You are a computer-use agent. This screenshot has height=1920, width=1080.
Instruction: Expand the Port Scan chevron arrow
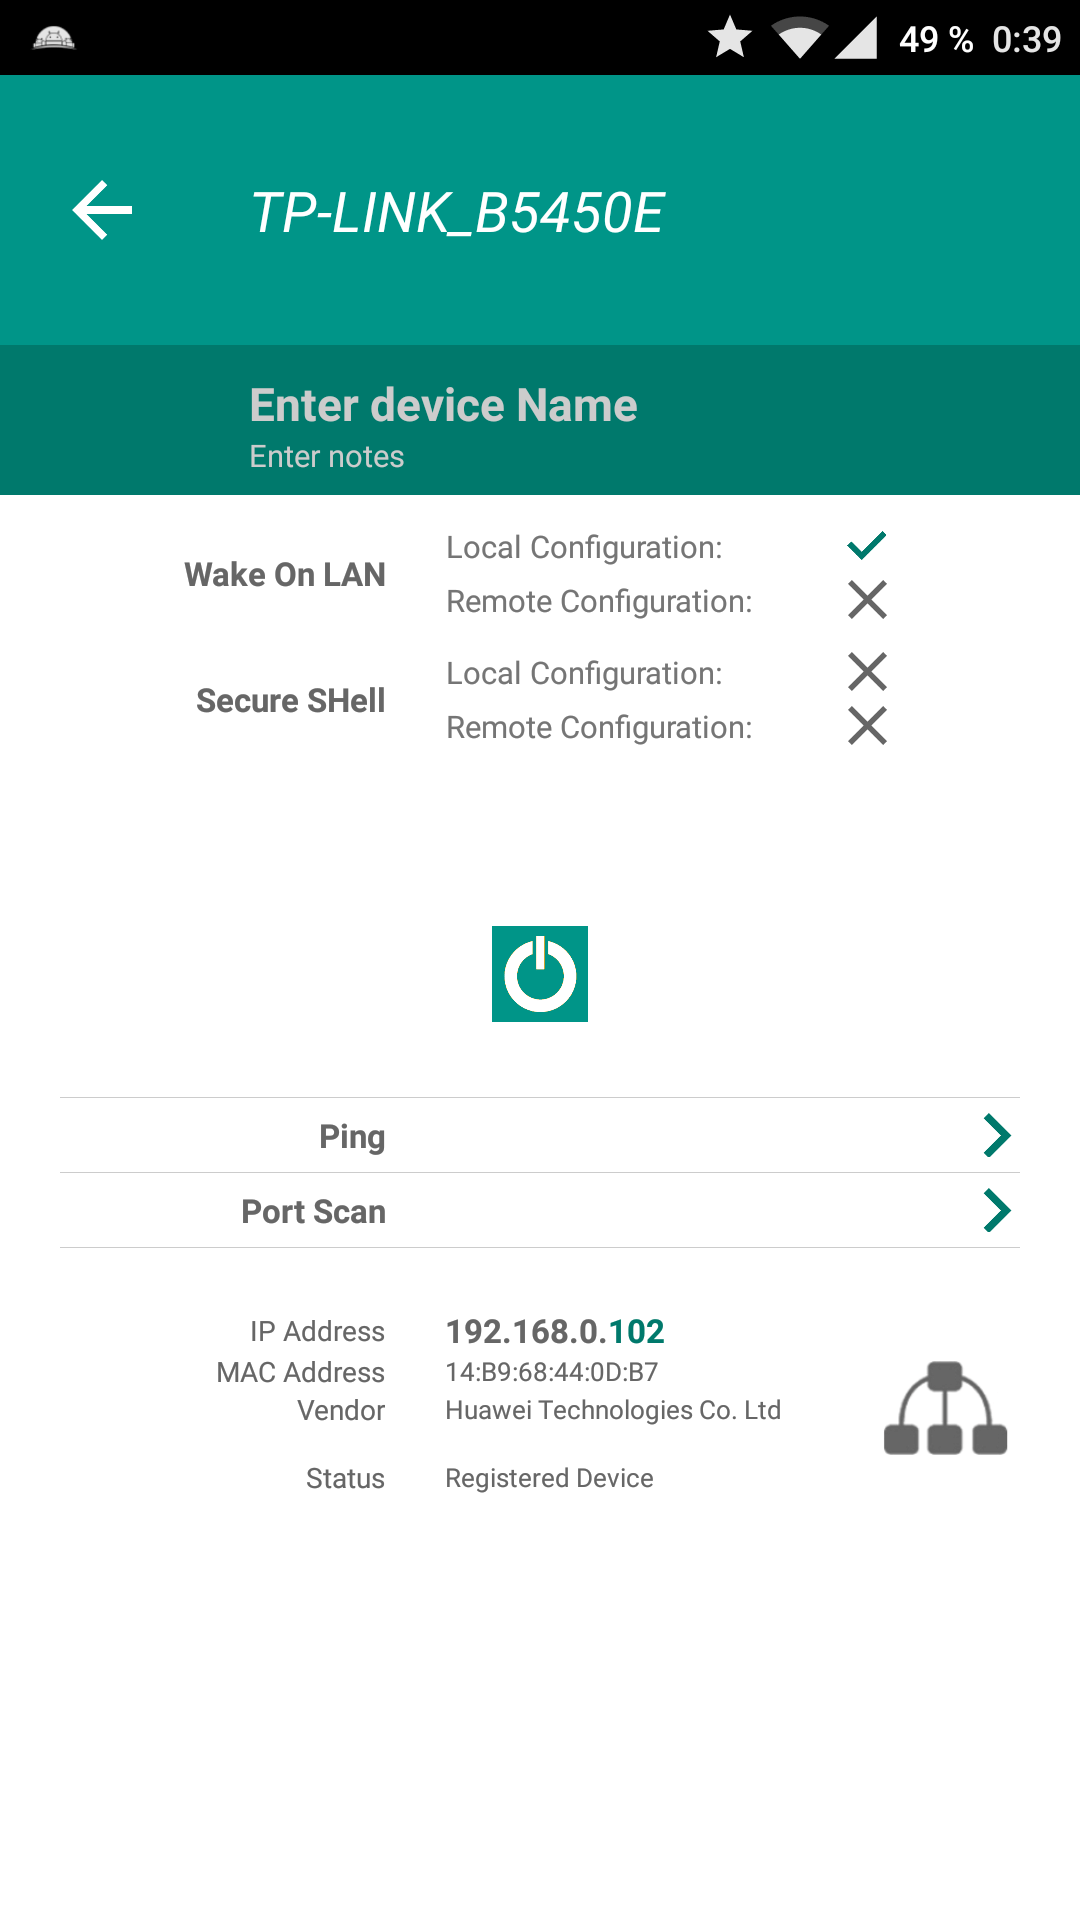997,1210
